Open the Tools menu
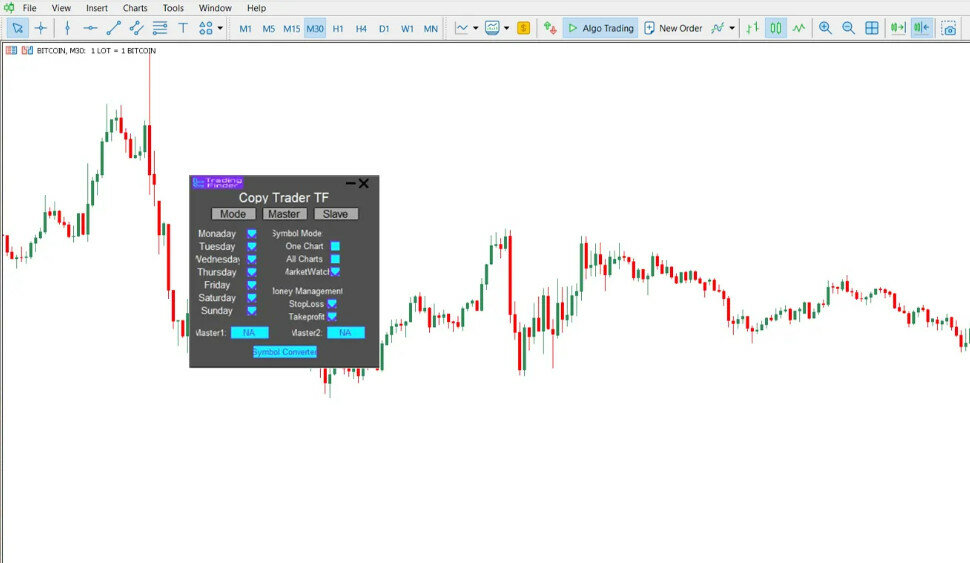This screenshot has height=563, width=970. point(173,8)
